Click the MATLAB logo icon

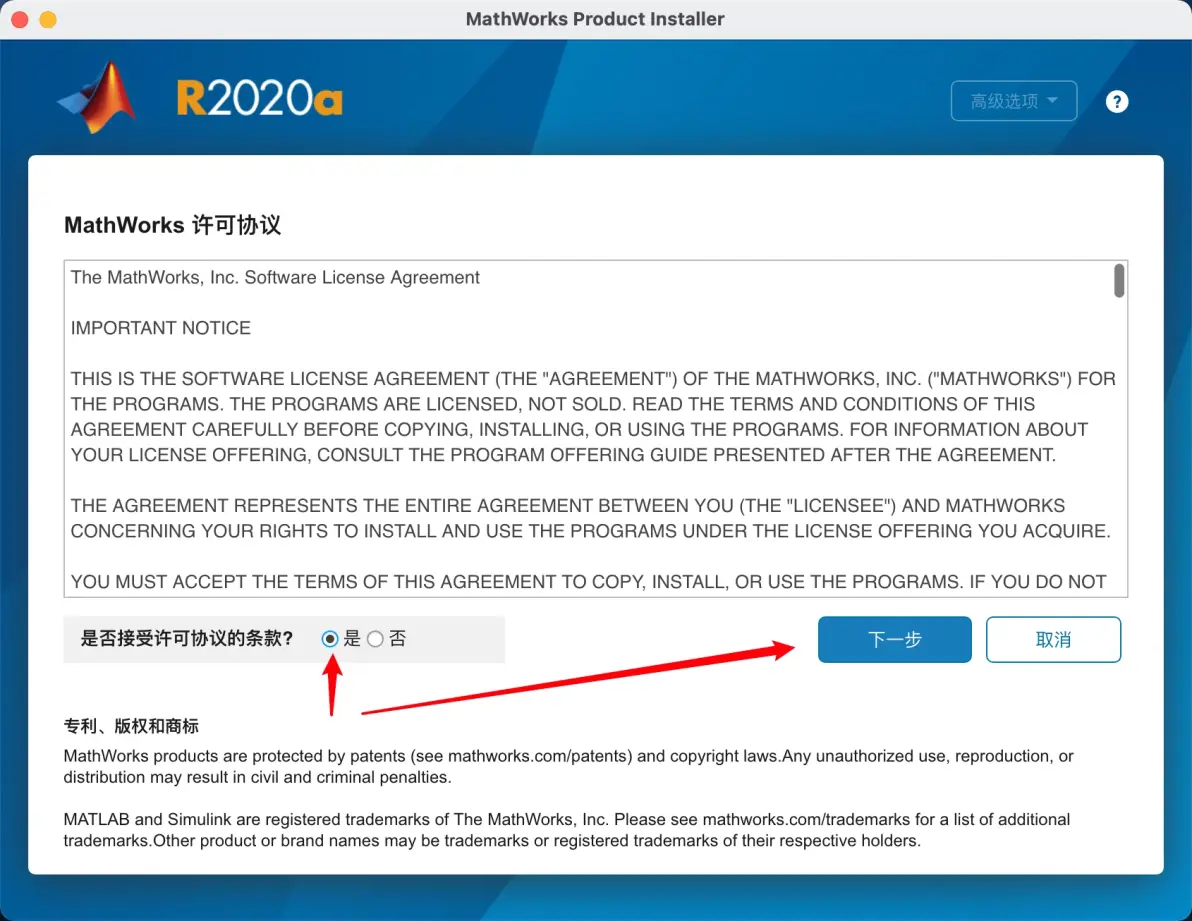(97, 97)
